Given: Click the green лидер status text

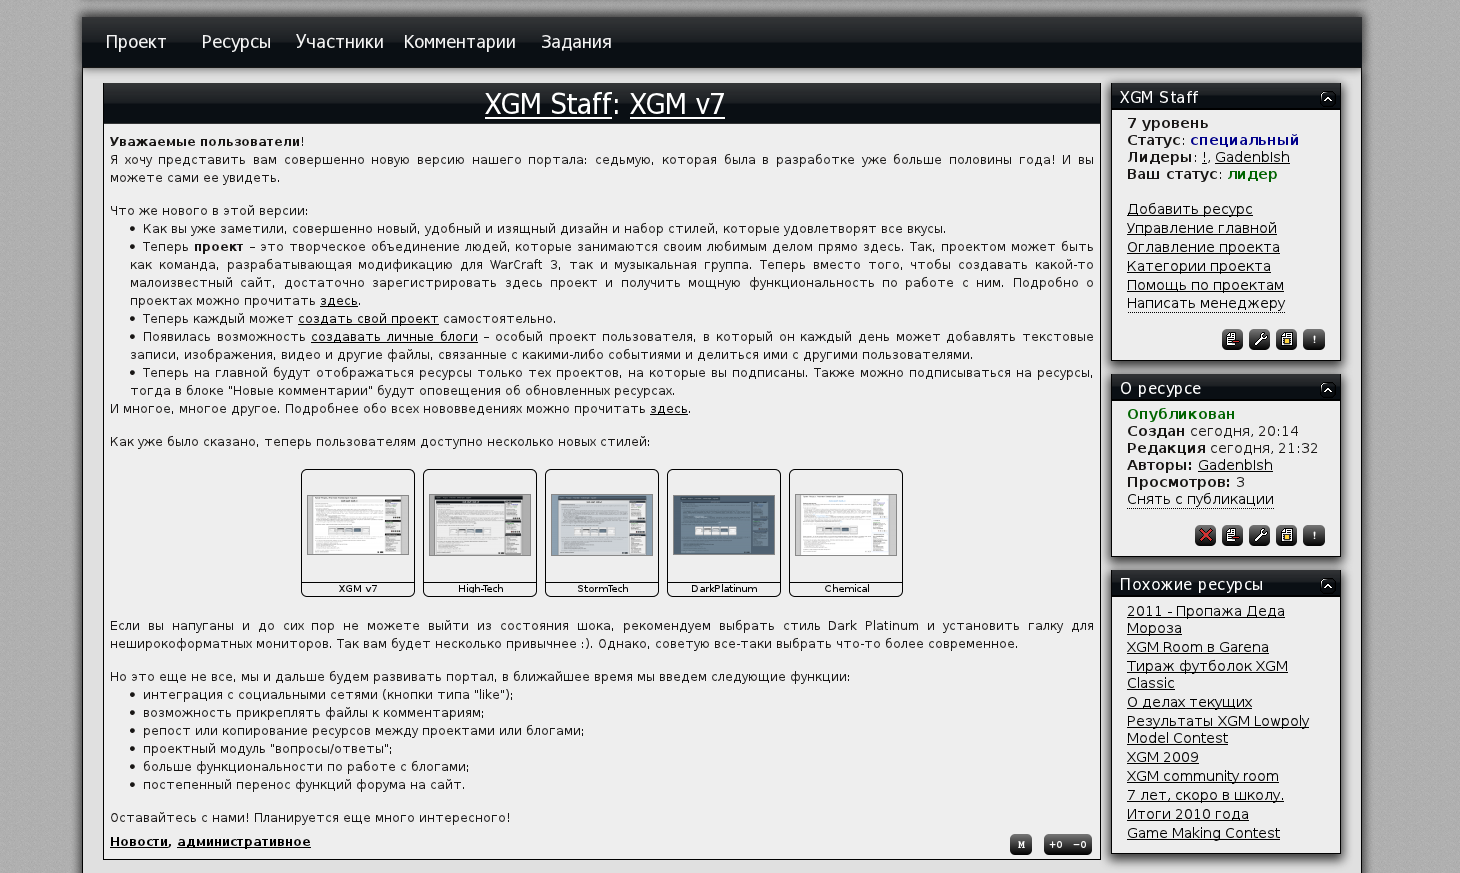Looking at the screenshot, I should click(1253, 174).
